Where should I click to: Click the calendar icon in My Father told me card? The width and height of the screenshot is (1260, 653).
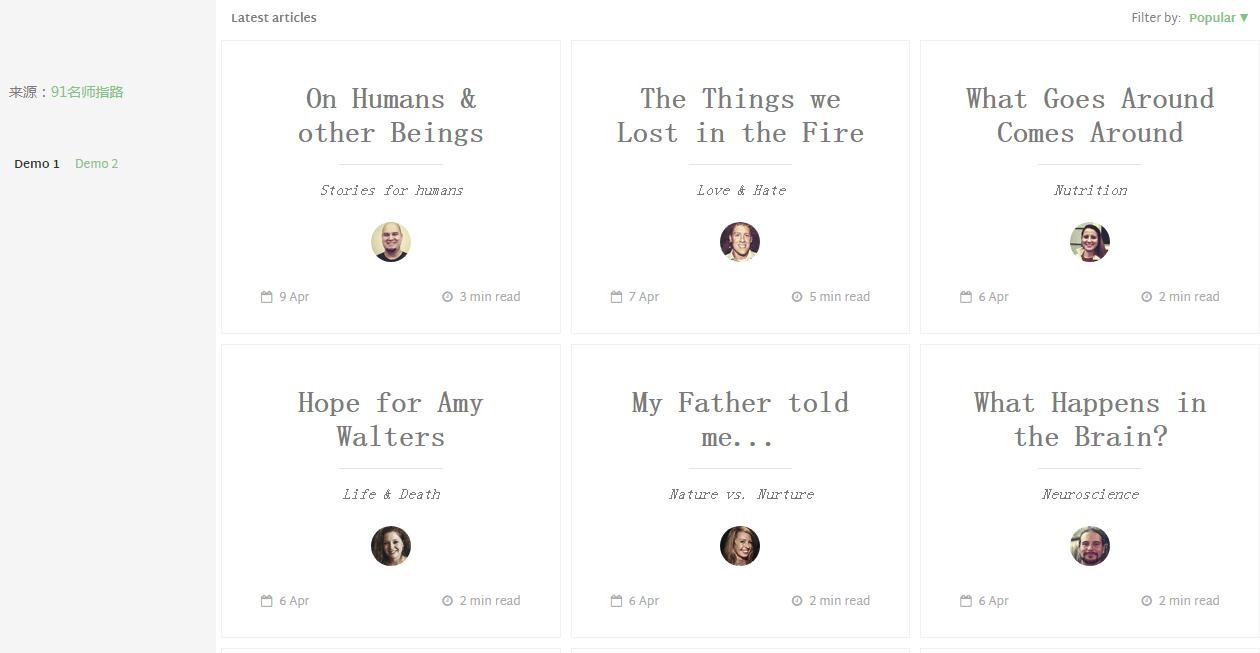616,601
